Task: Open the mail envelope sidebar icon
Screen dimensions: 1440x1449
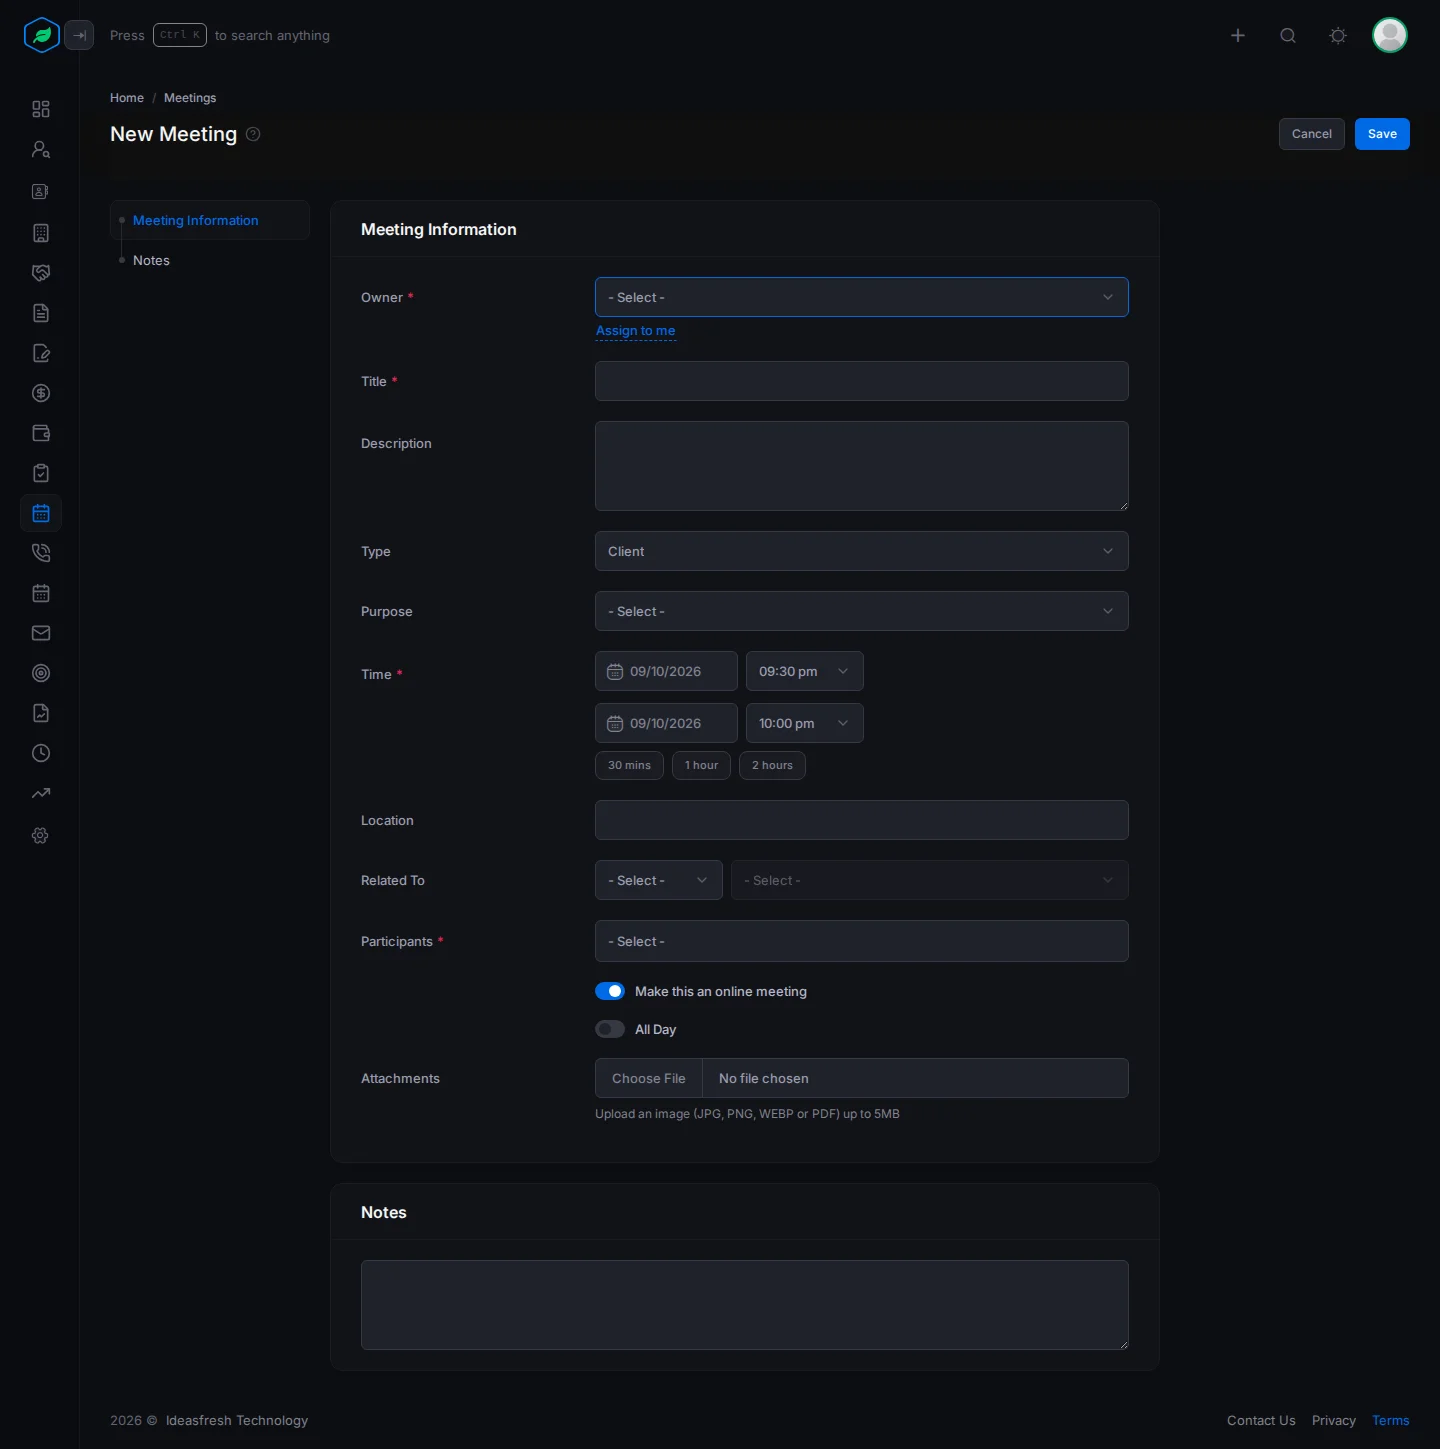Action: tap(41, 633)
